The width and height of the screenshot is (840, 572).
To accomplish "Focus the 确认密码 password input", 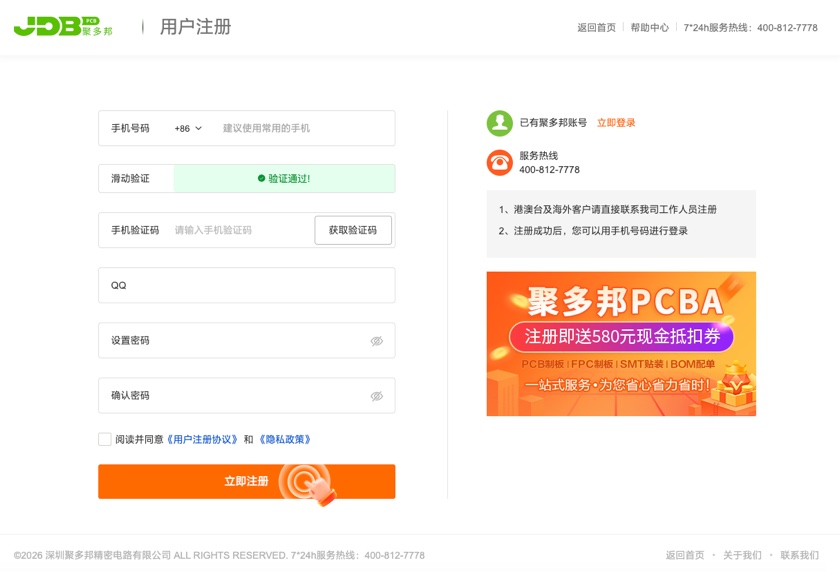I will coord(246,396).
